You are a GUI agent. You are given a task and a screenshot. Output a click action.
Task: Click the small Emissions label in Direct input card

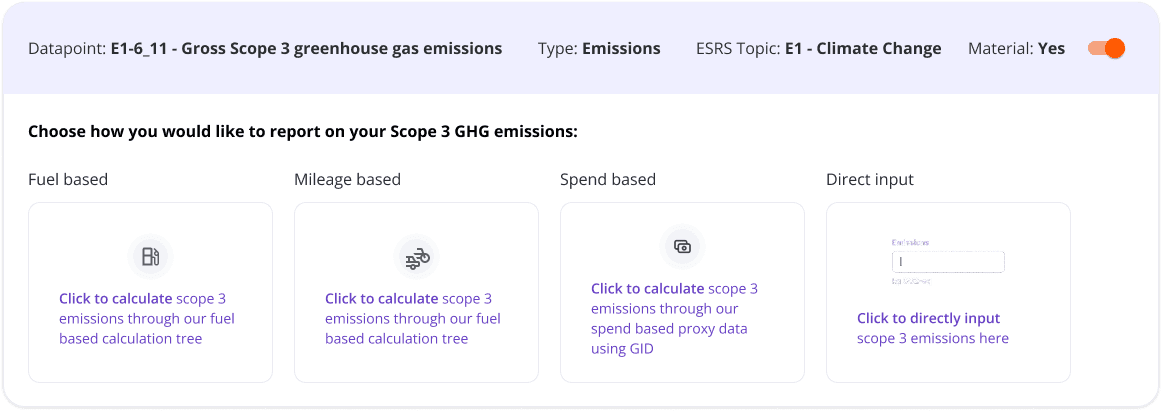pyautogui.click(x=910, y=242)
